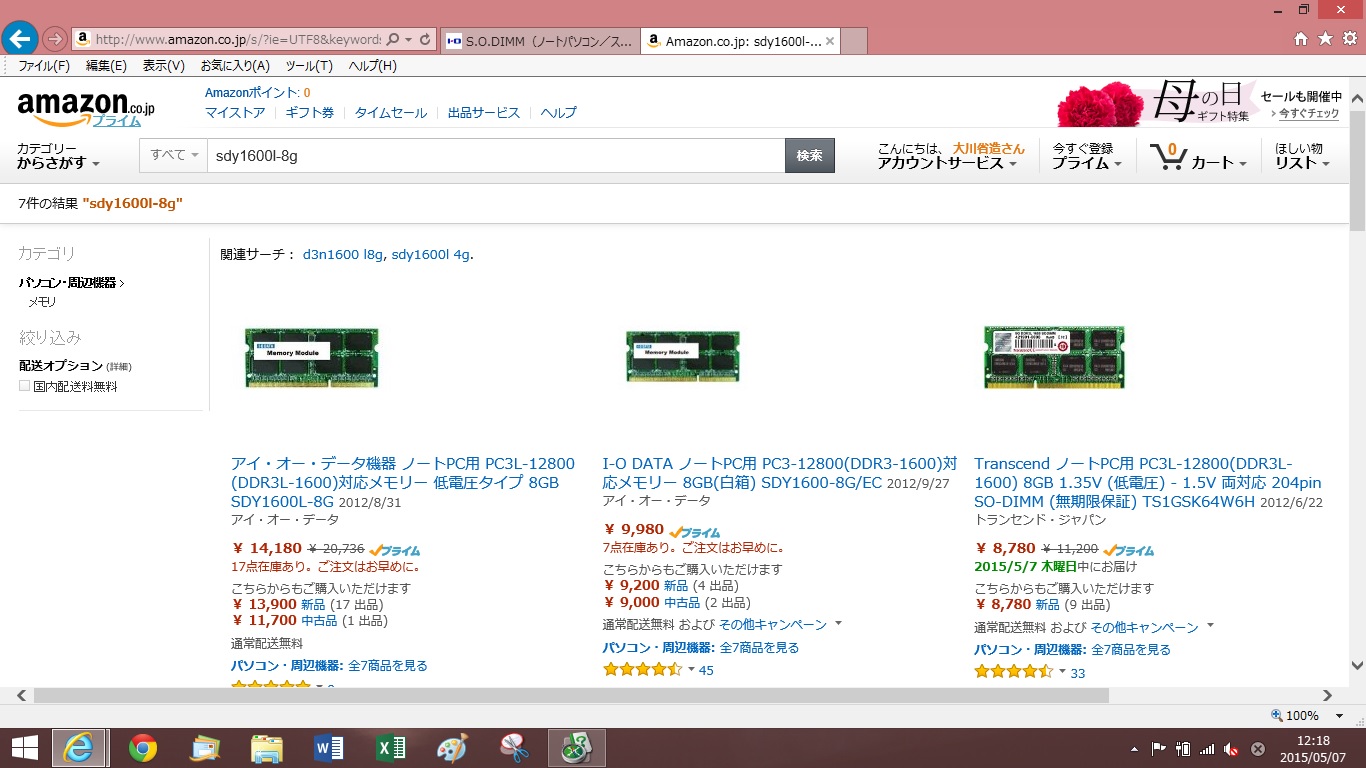
Task: Click the network signal tray icon
Action: point(1207,748)
